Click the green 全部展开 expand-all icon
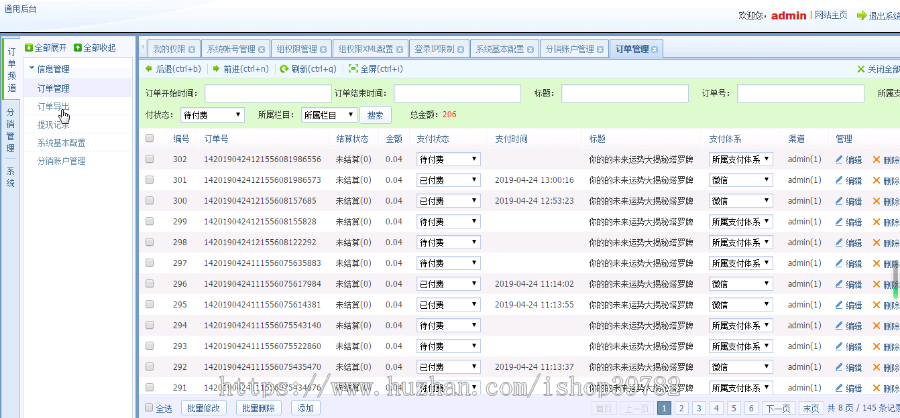The image size is (900, 418). coord(29,48)
